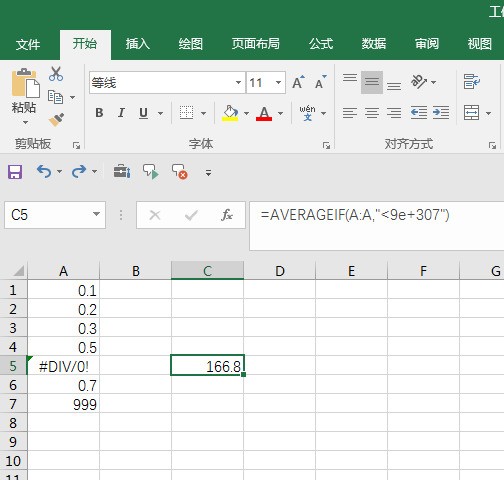Viewport: 504px width, 480px height.
Task: Open font name dropdown 等线
Action: click(x=238, y=82)
